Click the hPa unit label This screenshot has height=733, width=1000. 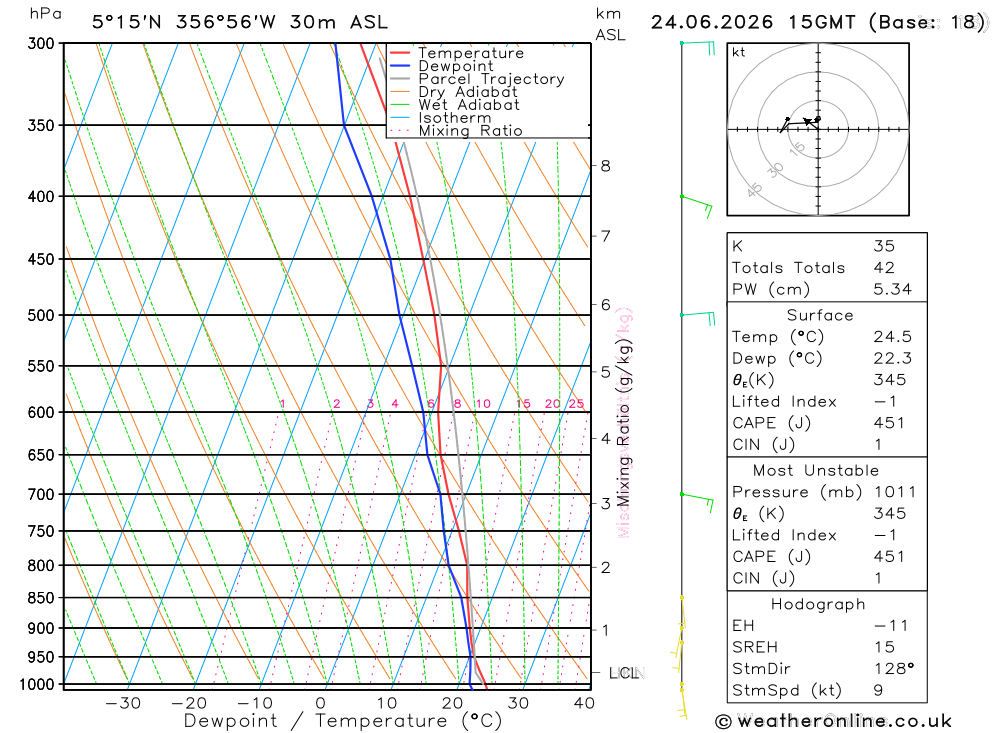coord(45,14)
